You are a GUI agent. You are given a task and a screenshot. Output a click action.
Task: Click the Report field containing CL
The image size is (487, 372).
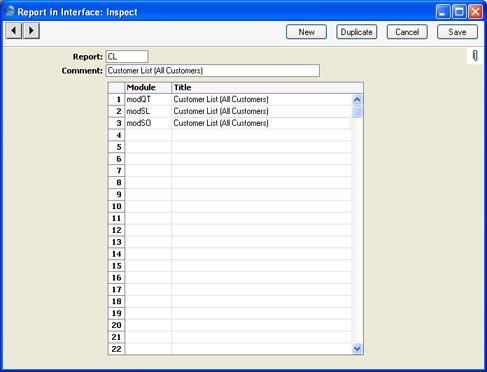[x=127, y=57]
